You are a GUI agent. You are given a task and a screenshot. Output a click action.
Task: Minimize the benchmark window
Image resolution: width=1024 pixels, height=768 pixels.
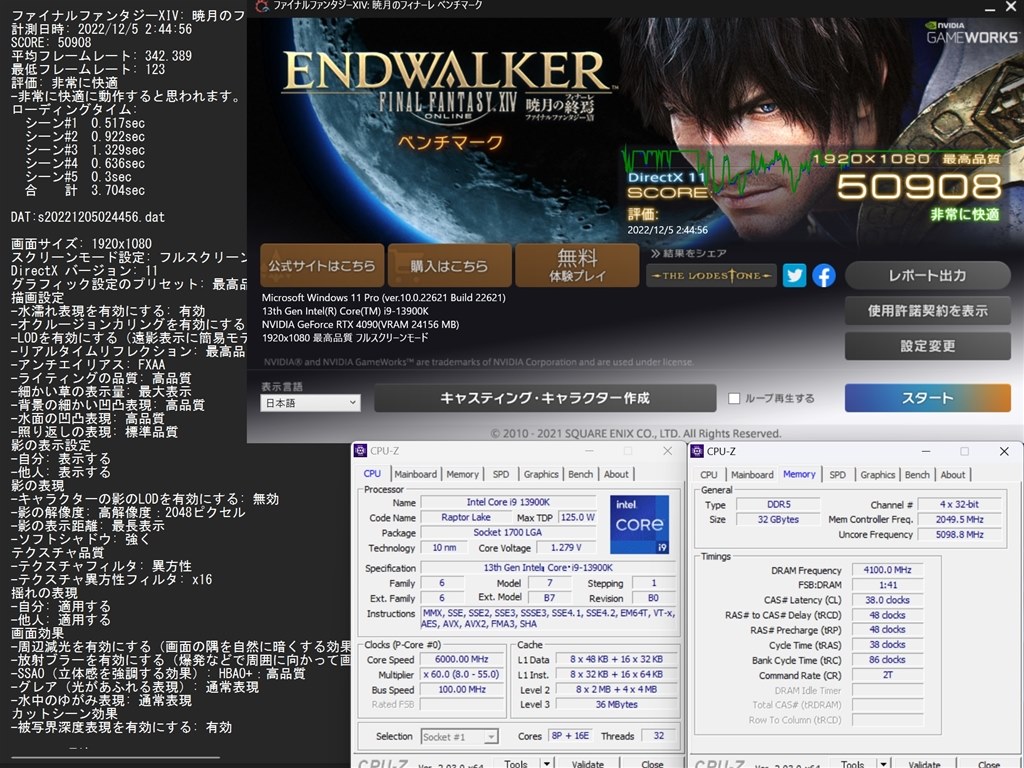coord(989,8)
